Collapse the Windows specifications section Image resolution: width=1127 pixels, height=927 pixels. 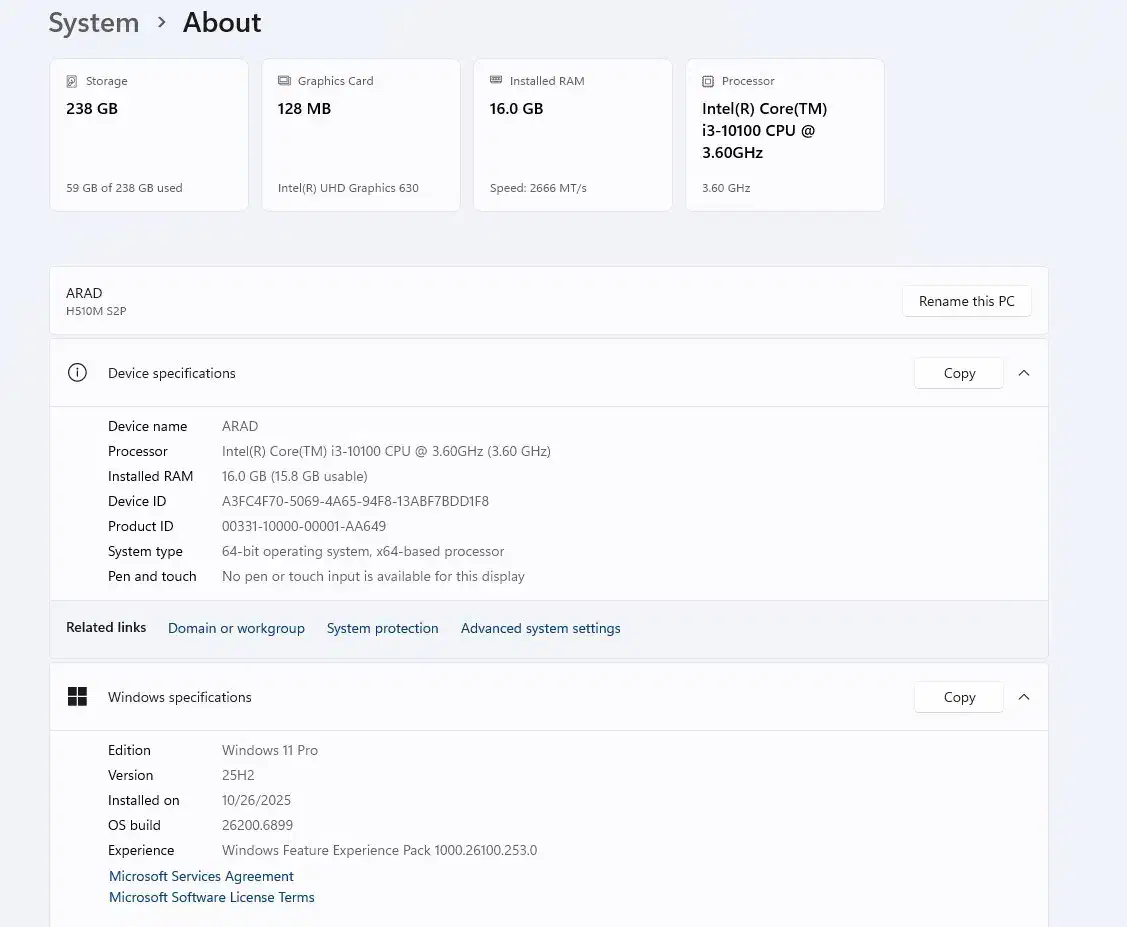coord(1023,697)
